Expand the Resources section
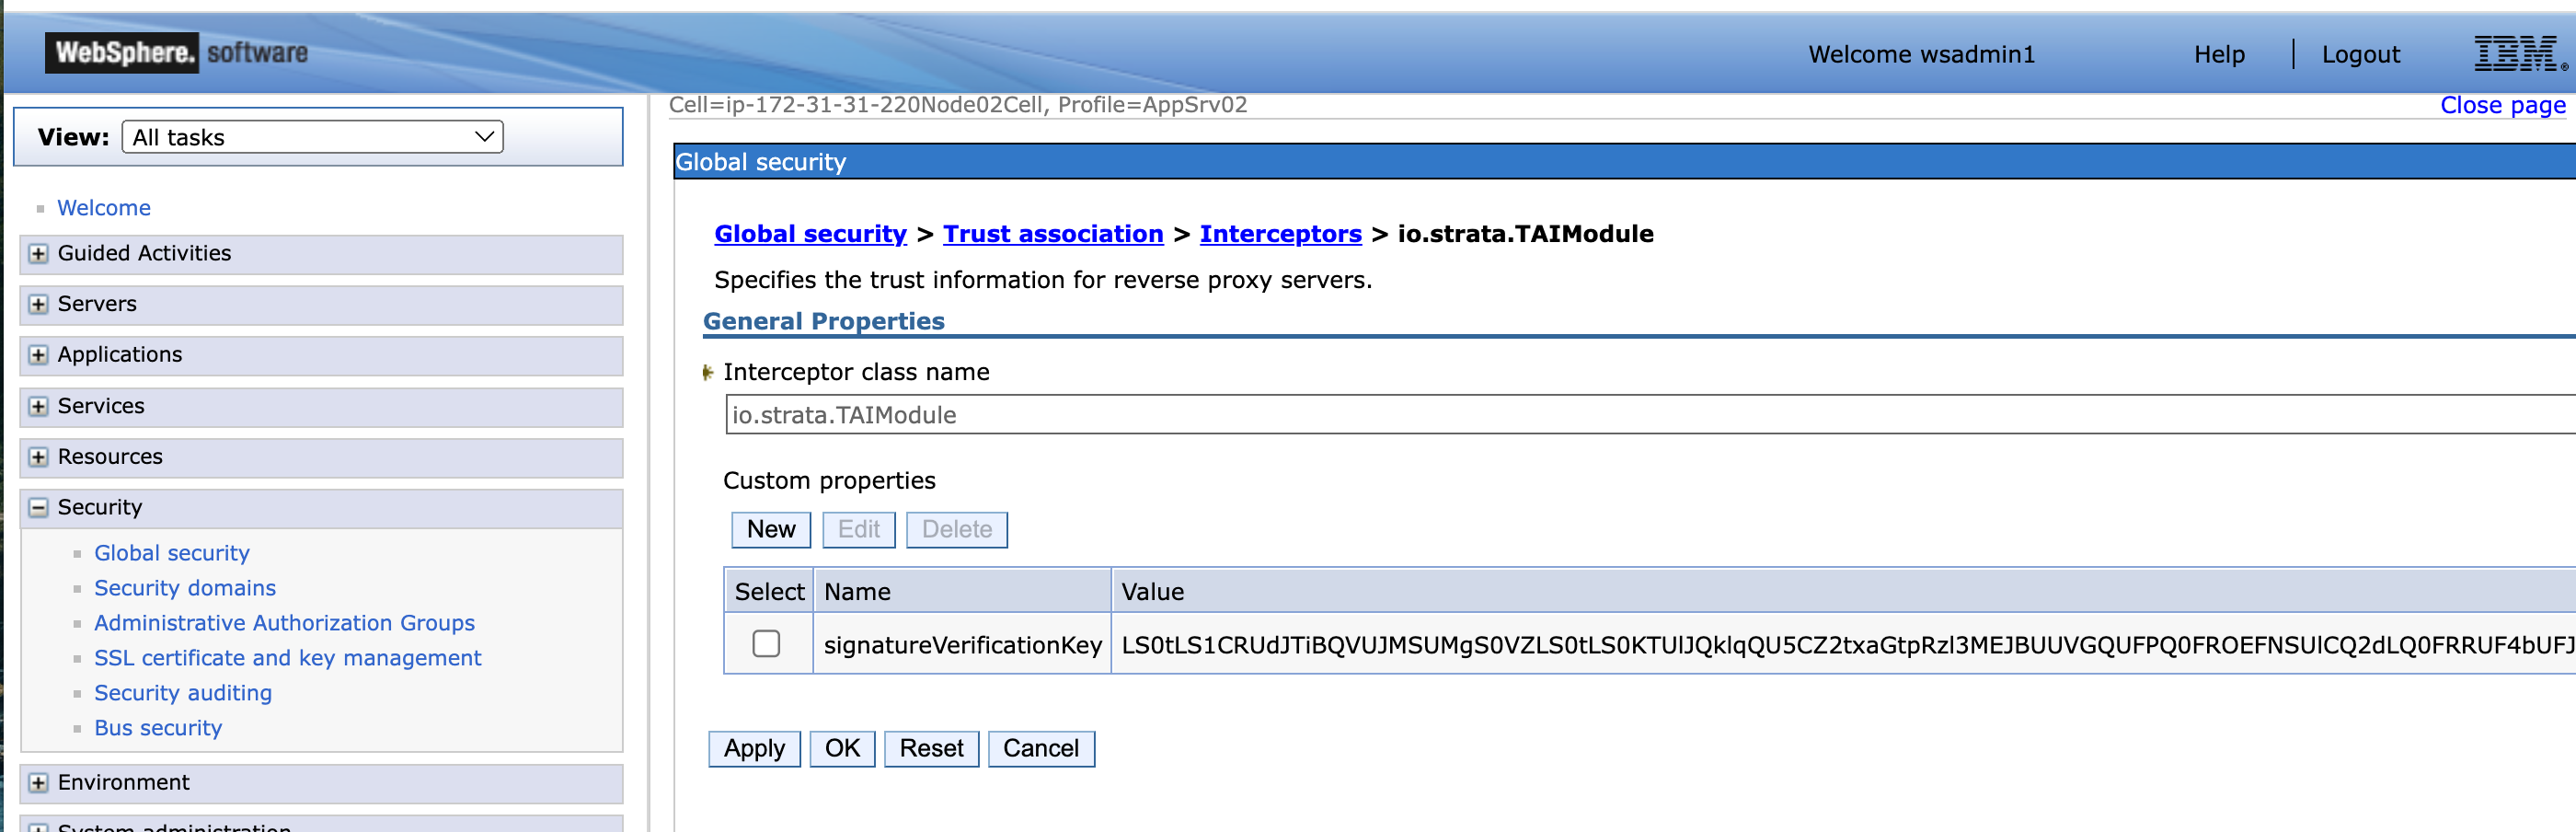2576x832 pixels. pos(38,458)
